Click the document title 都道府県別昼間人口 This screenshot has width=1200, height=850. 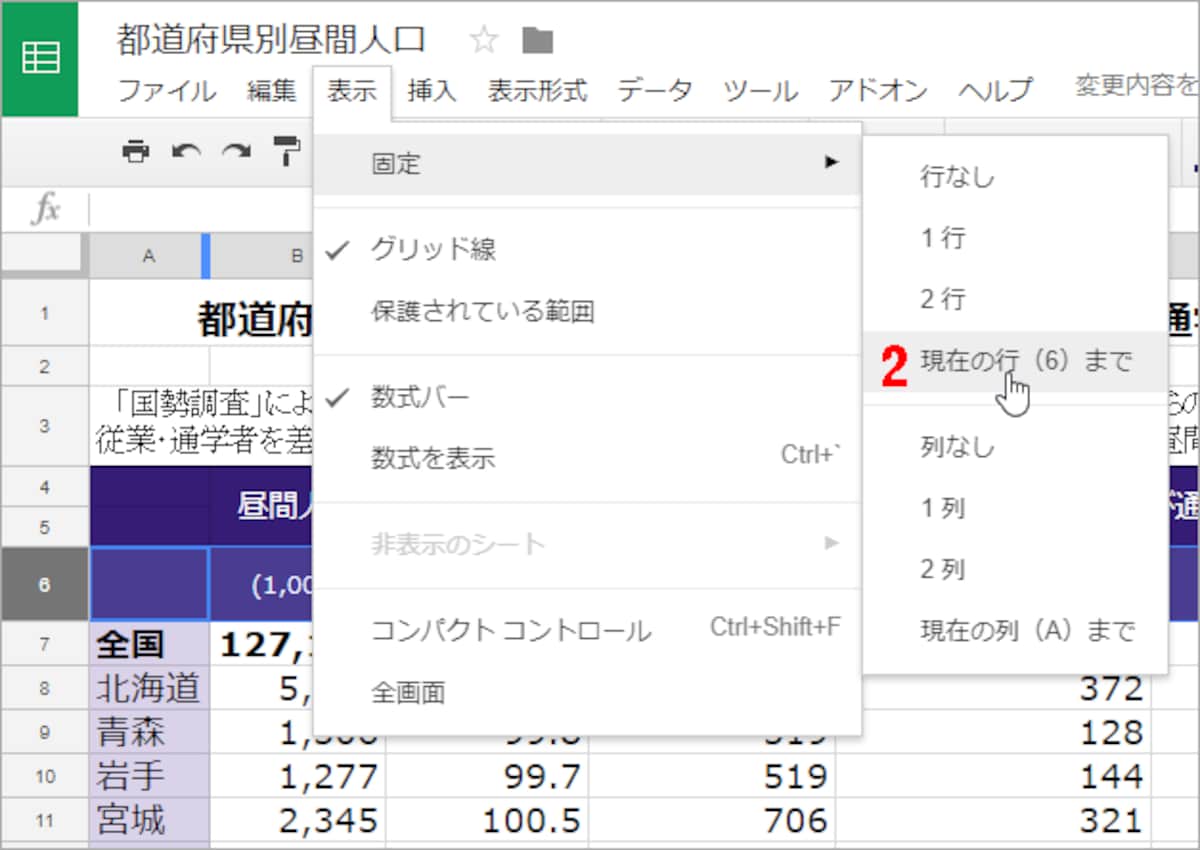click(x=272, y=39)
